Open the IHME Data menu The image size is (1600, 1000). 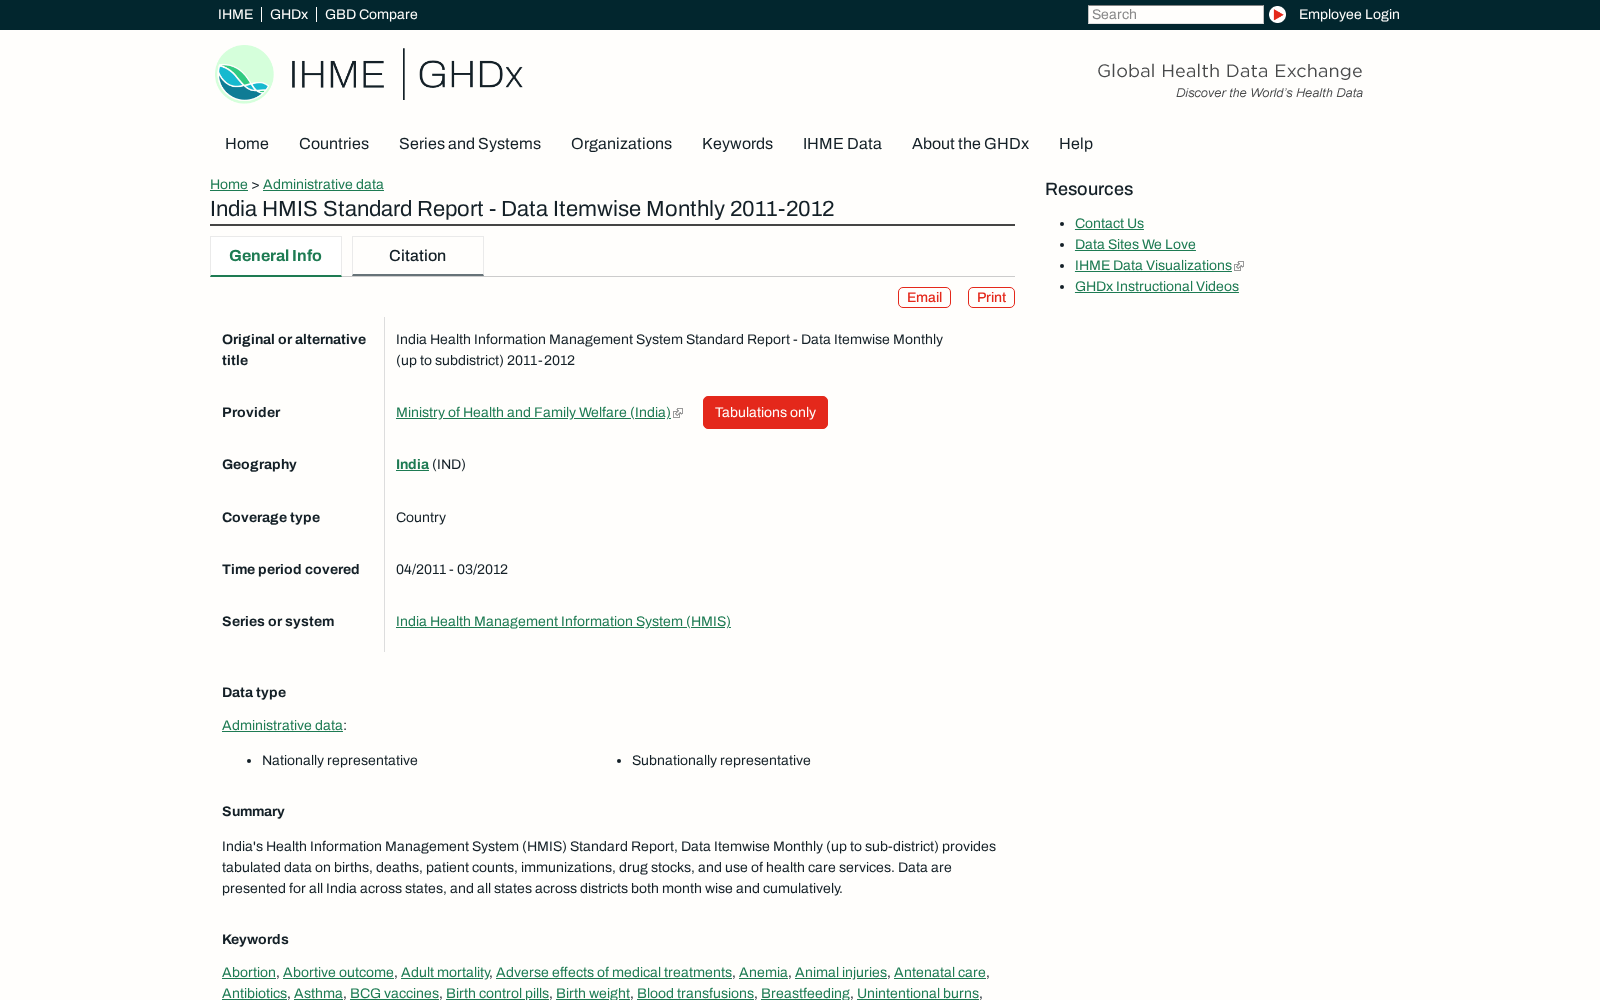click(x=842, y=144)
